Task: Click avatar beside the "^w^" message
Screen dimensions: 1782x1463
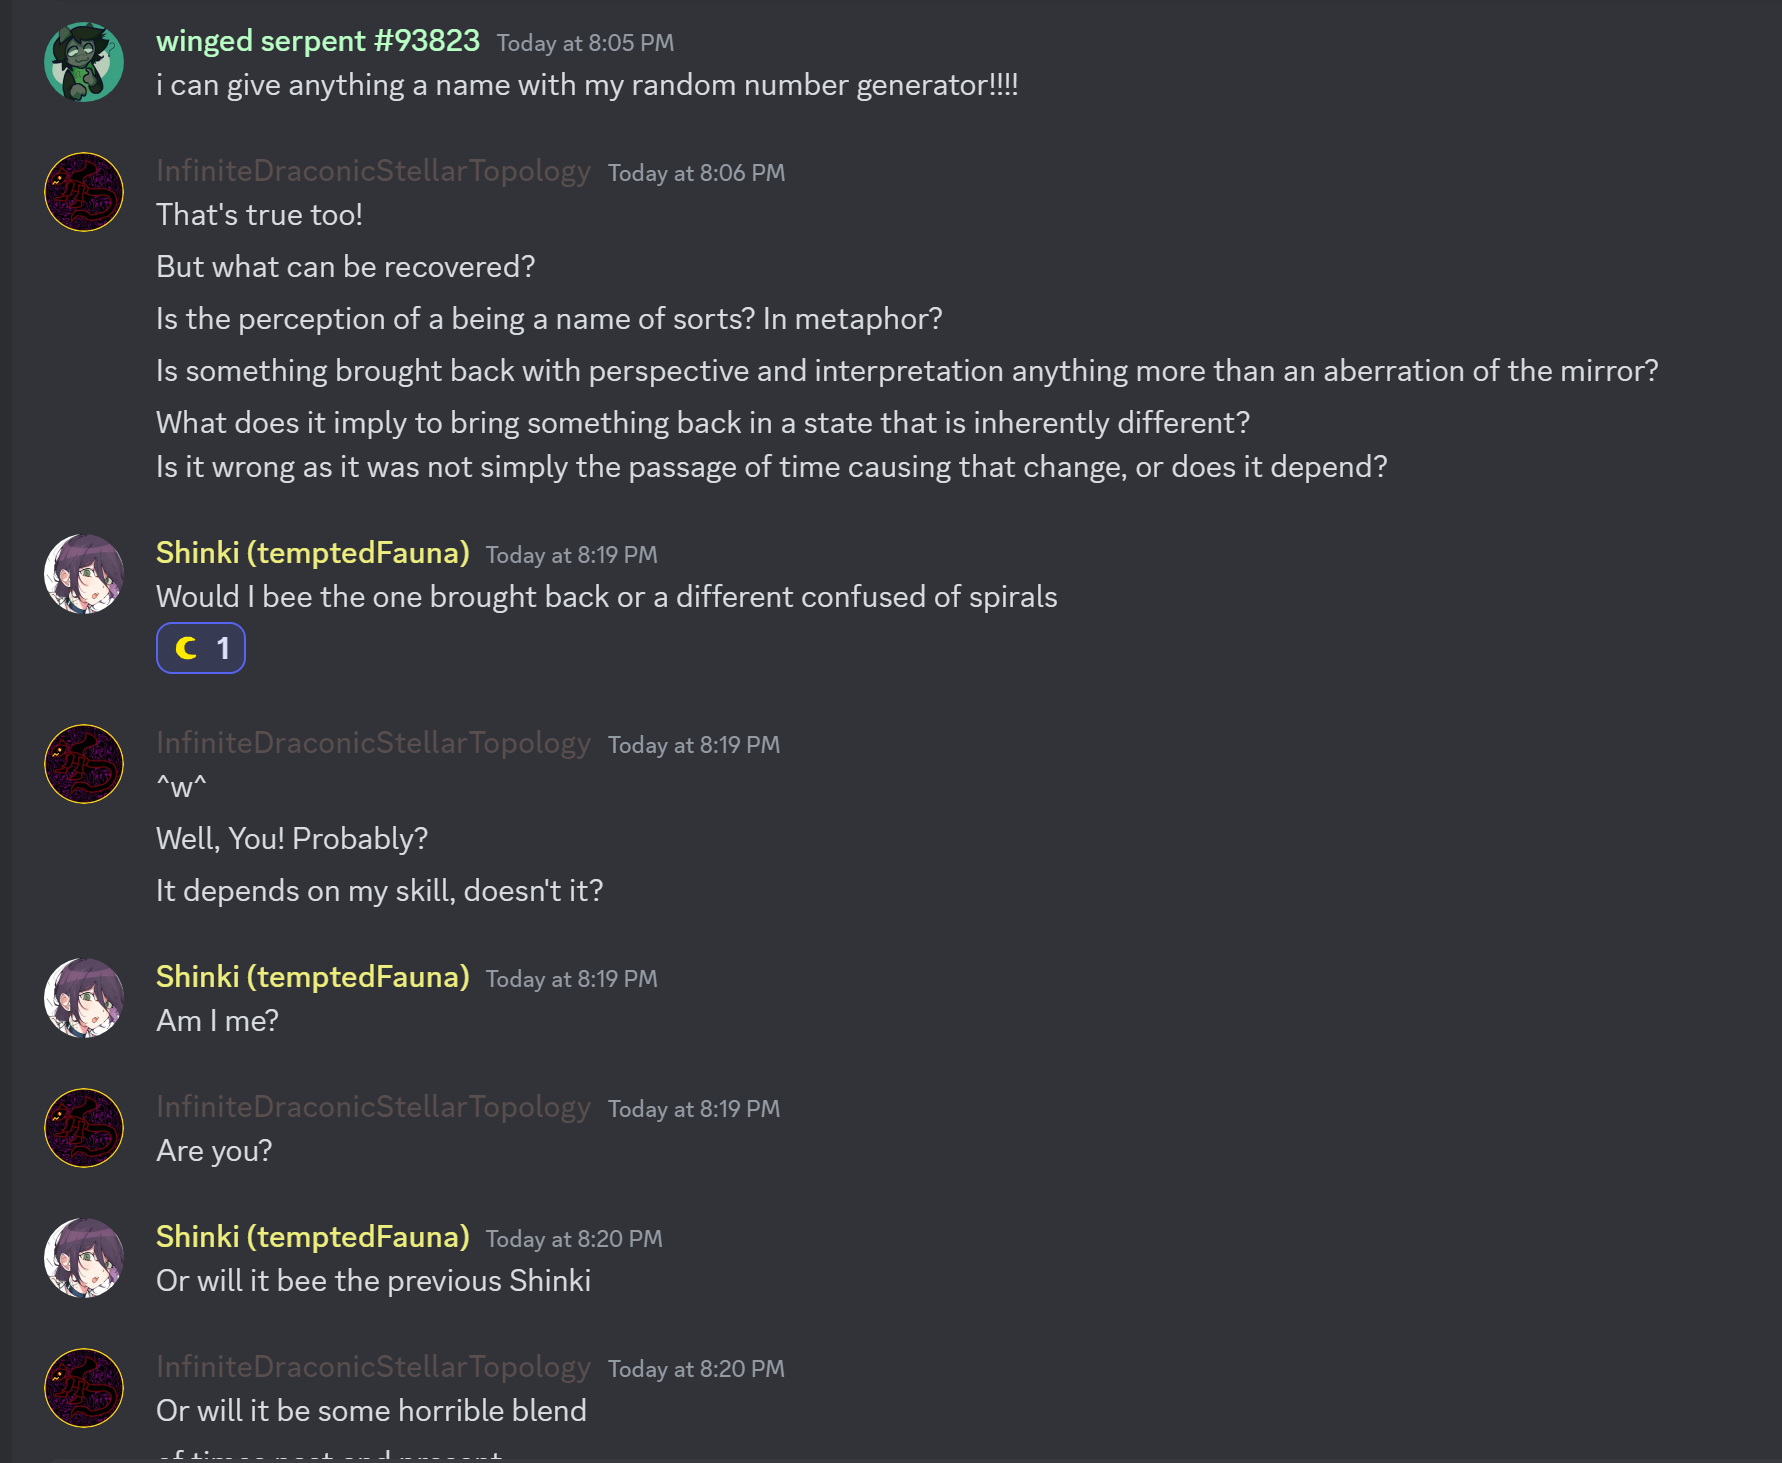Action: 84,764
